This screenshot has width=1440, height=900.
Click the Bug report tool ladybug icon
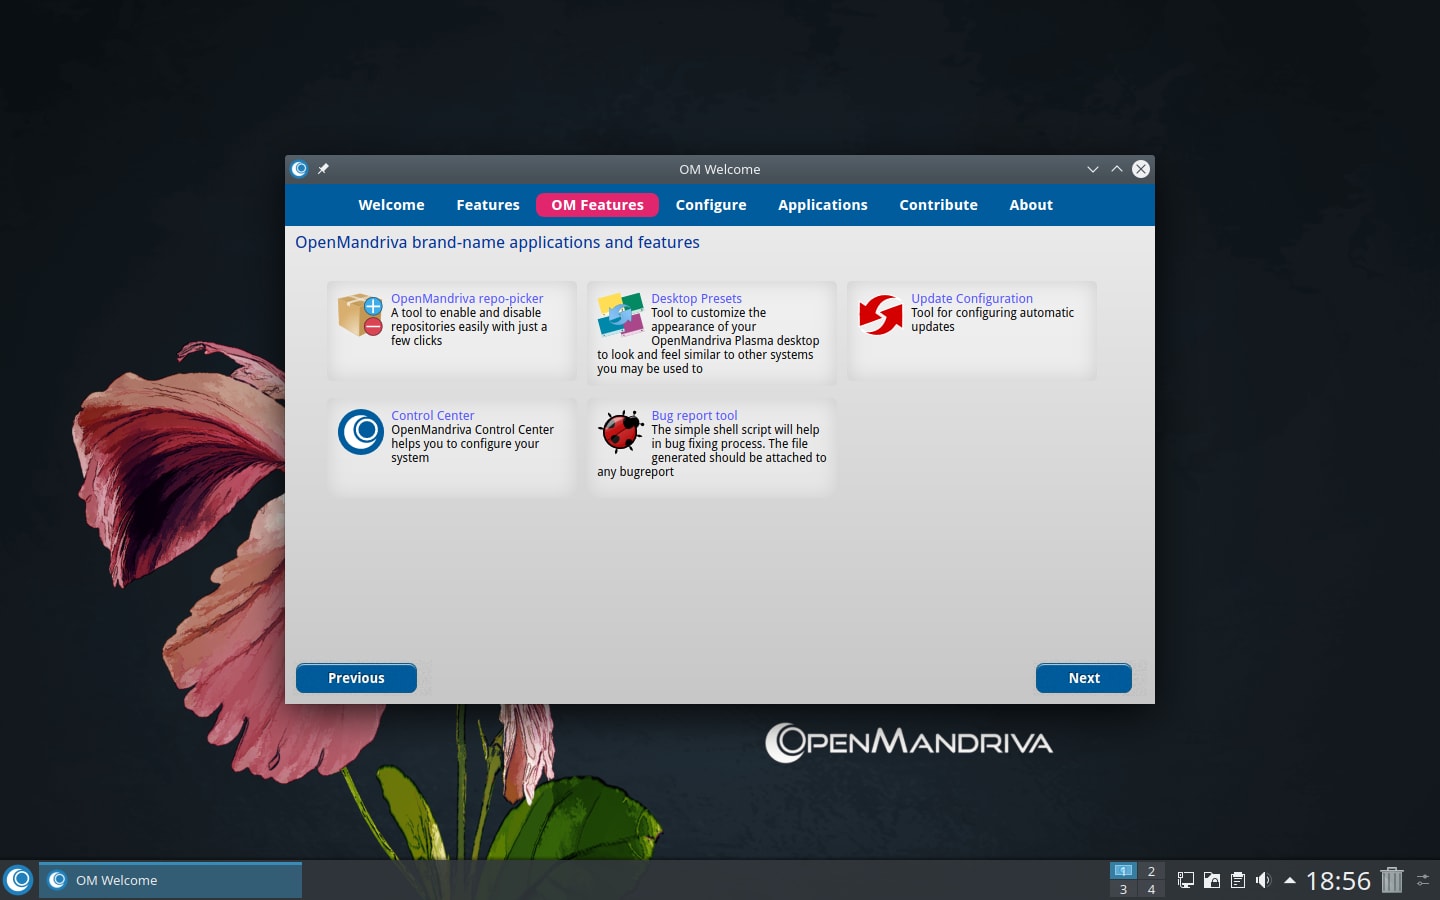point(620,432)
